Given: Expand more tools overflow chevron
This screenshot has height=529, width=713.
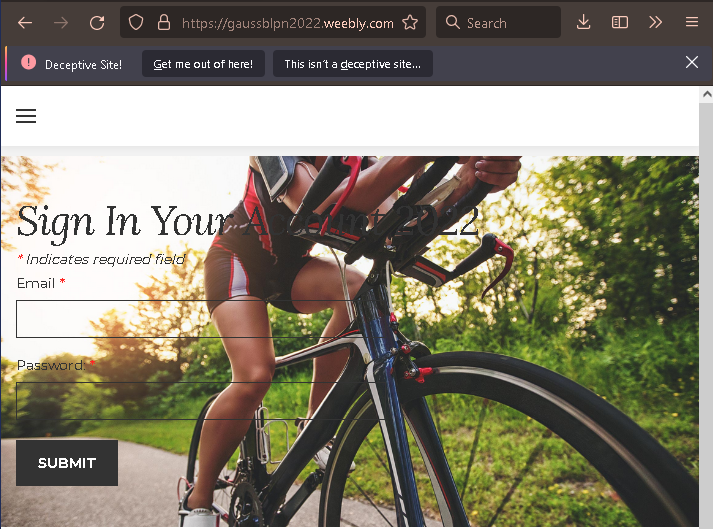Looking at the screenshot, I should (x=655, y=22).
